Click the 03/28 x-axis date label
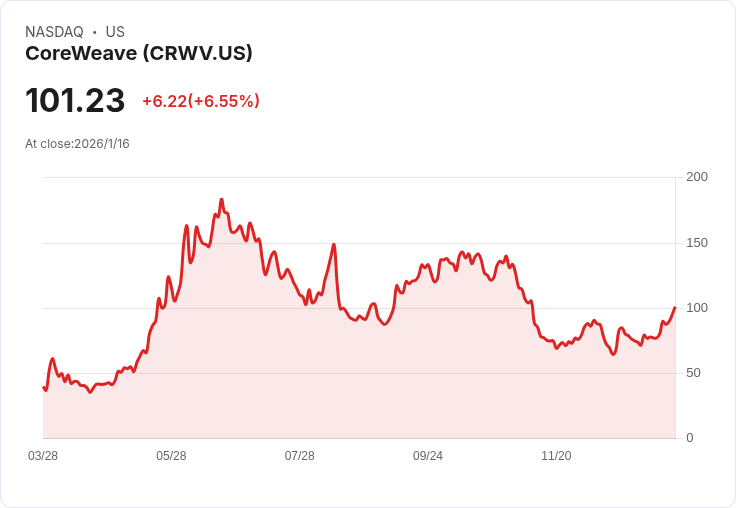The height and width of the screenshot is (508, 736). tap(43, 456)
